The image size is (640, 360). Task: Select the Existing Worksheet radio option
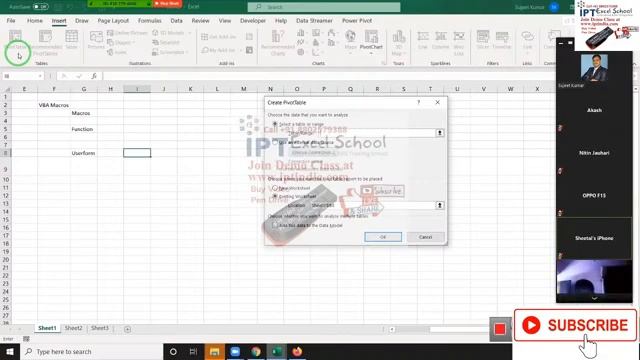coord(275,196)
